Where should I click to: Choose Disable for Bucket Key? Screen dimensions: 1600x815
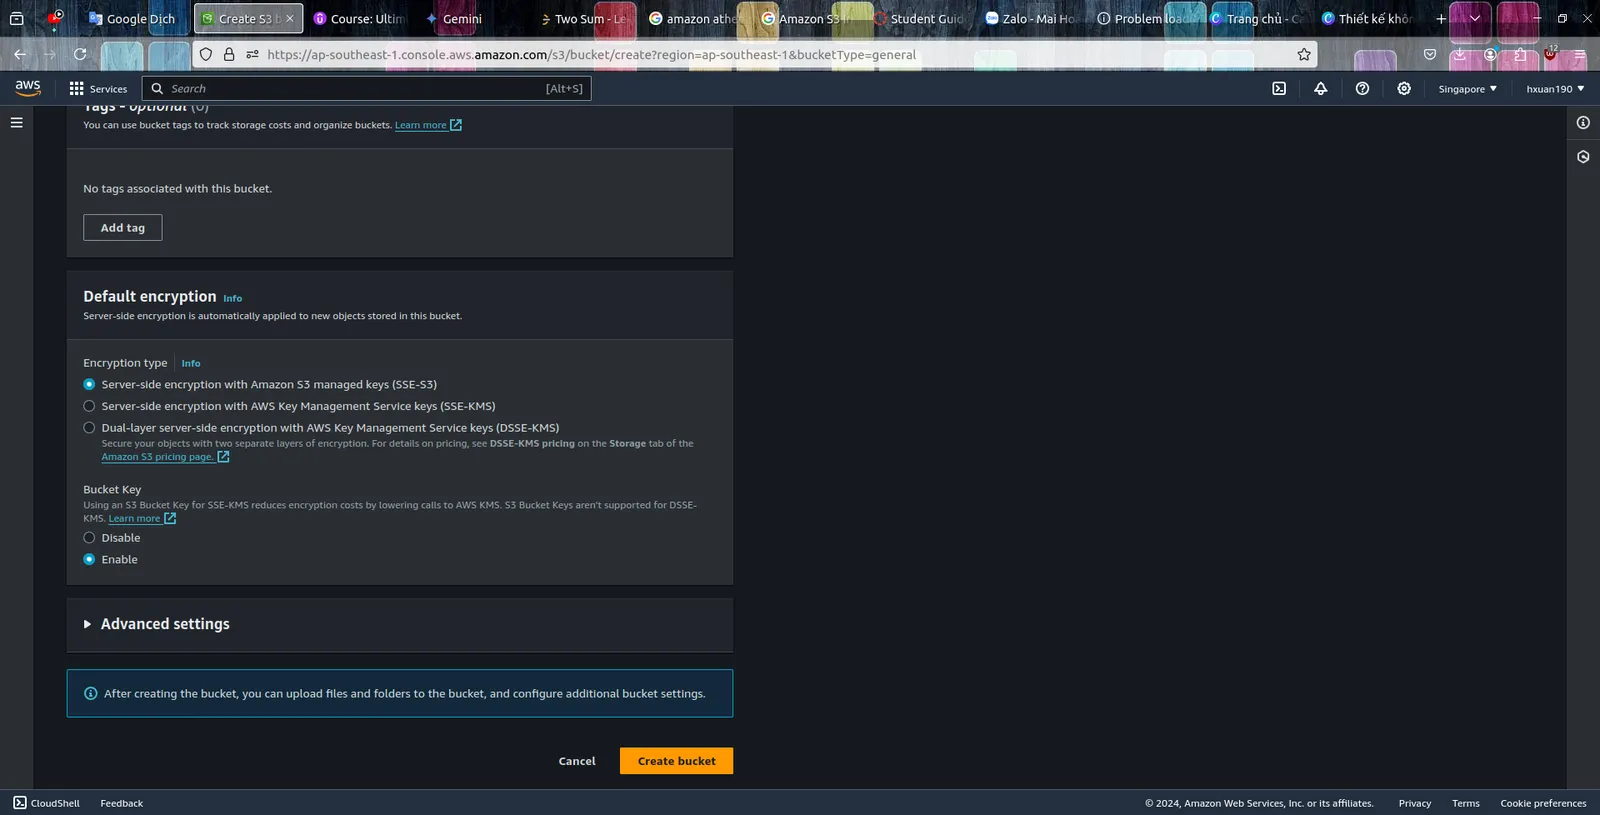click(x=89, y=538)
